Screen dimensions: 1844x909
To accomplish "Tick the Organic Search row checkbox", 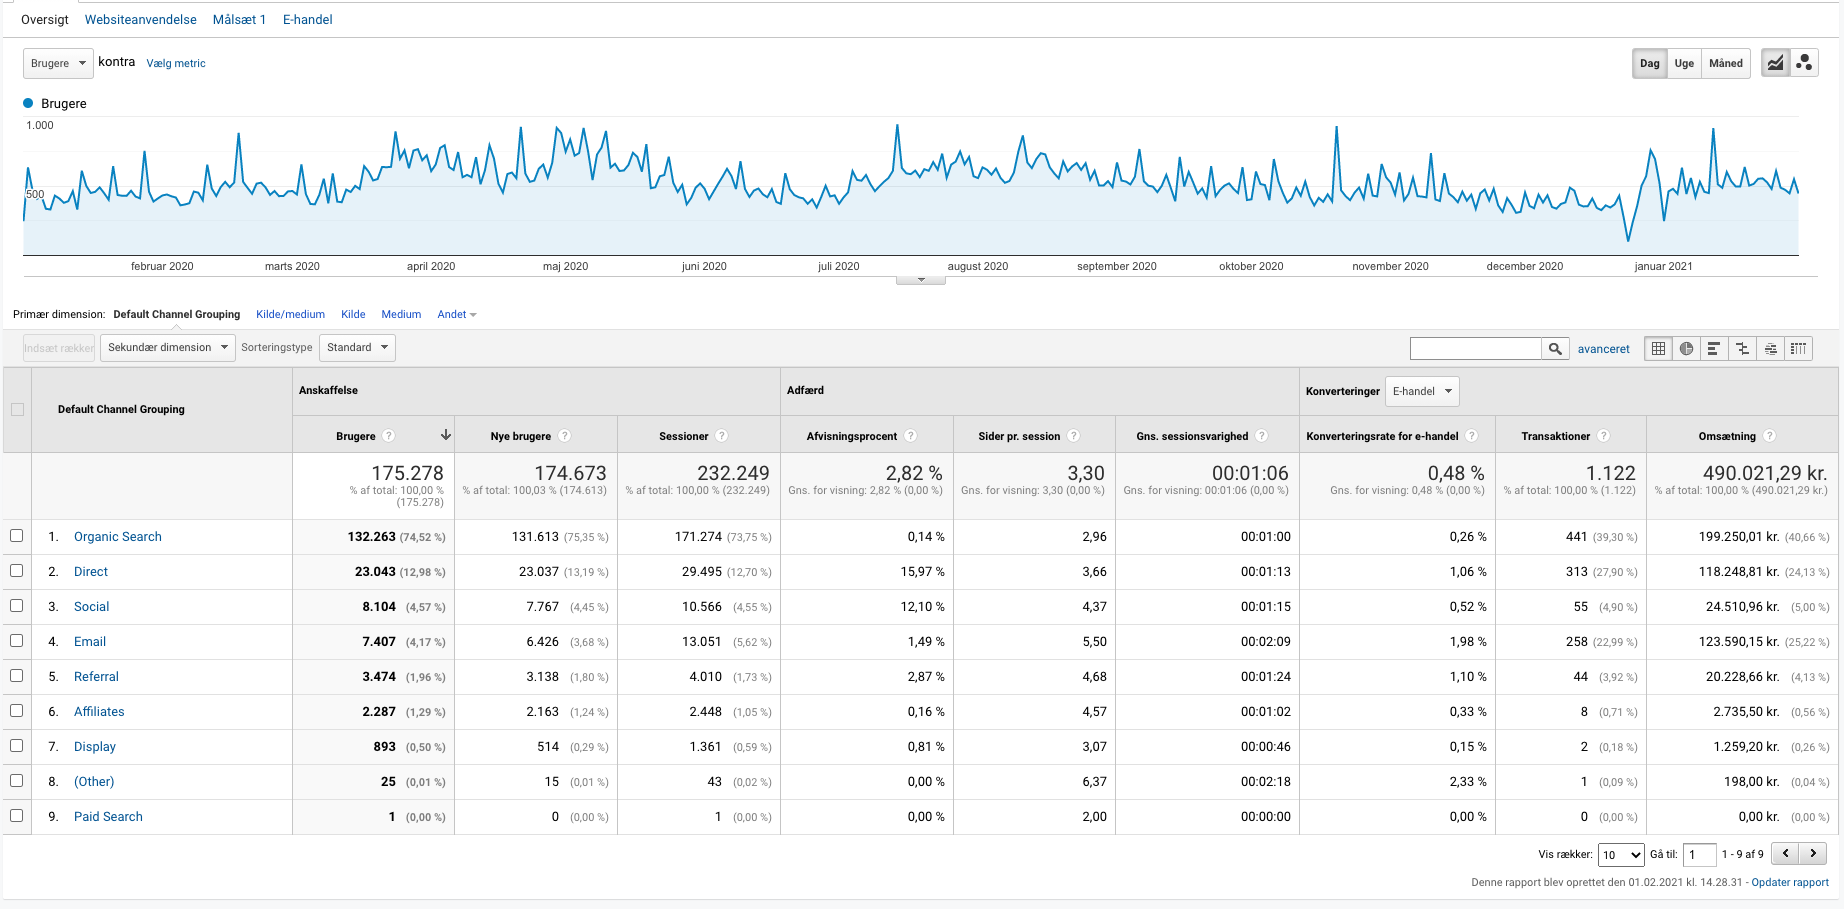I will click(x=17, y=536).
